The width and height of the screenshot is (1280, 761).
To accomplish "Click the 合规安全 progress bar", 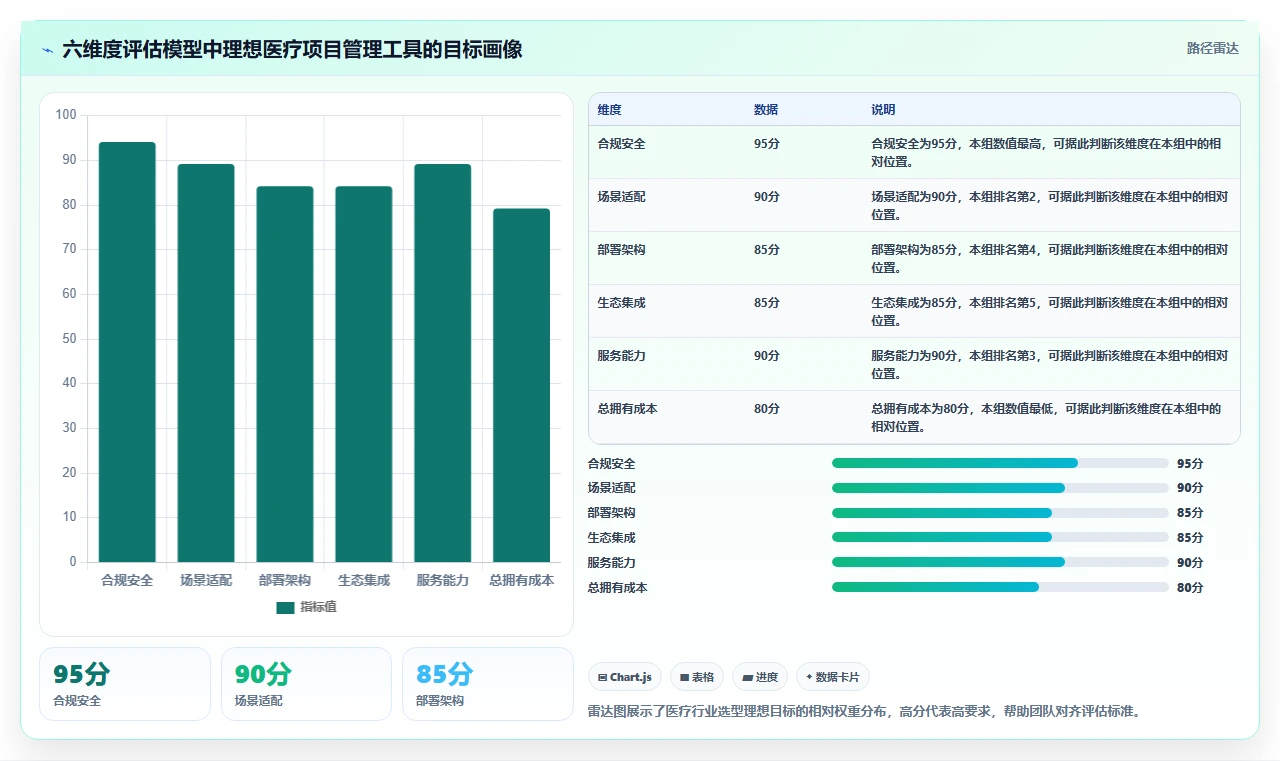I will pos(1000,463).
